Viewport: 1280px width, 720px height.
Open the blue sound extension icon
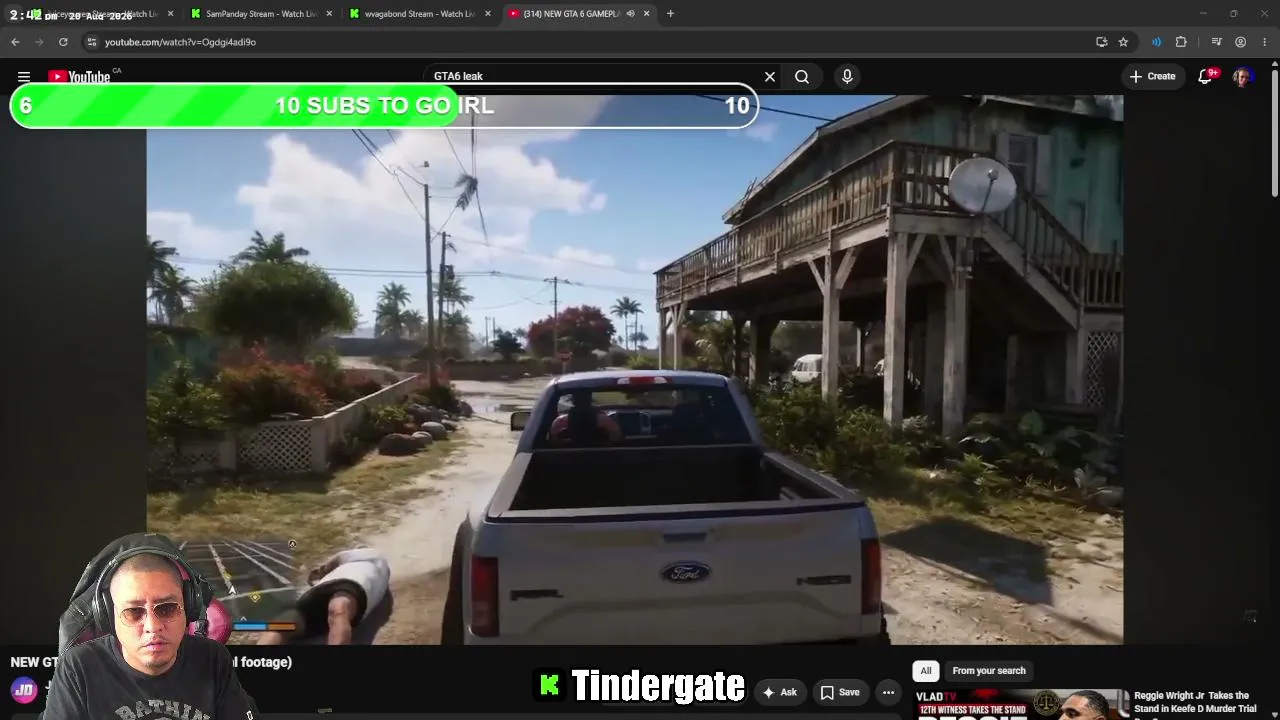(x=1156, y=42)
